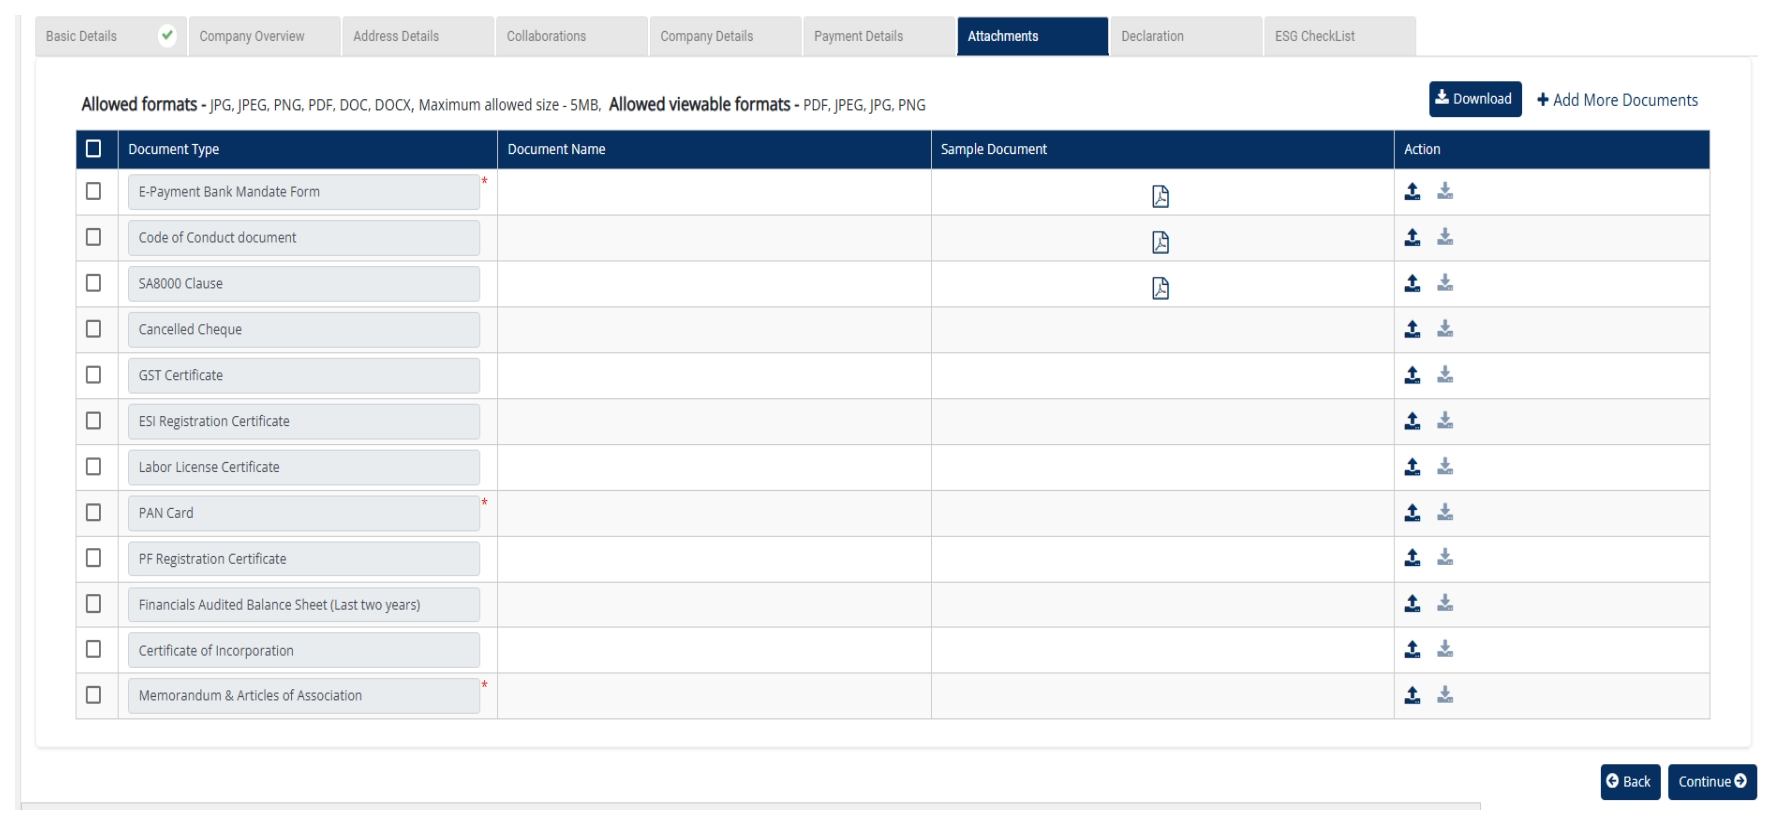The height and width of the screenshot is (819, 1769).
Task: Click the Document Name column header
Action: (714, 149)
